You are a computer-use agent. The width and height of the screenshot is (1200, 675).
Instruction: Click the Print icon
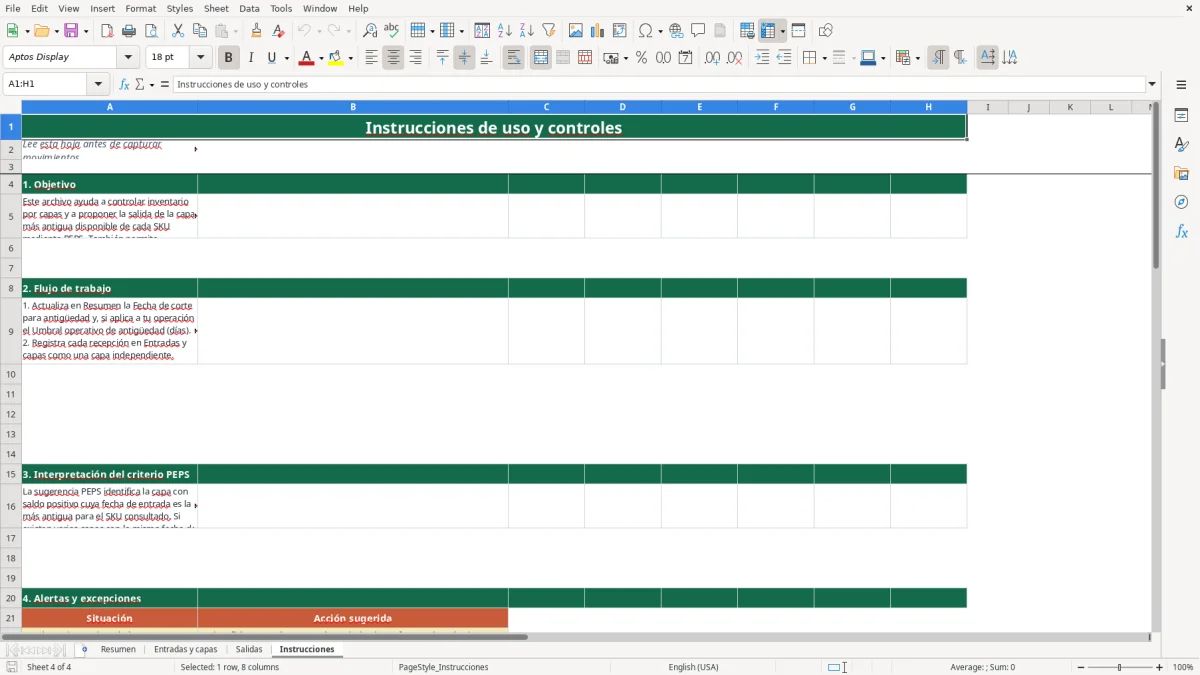129,31
